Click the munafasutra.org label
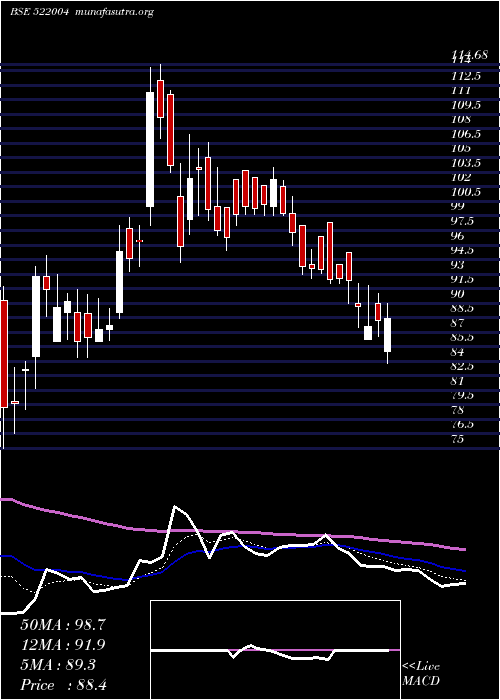This screenshot has height=700, width=500. point(115,12)
